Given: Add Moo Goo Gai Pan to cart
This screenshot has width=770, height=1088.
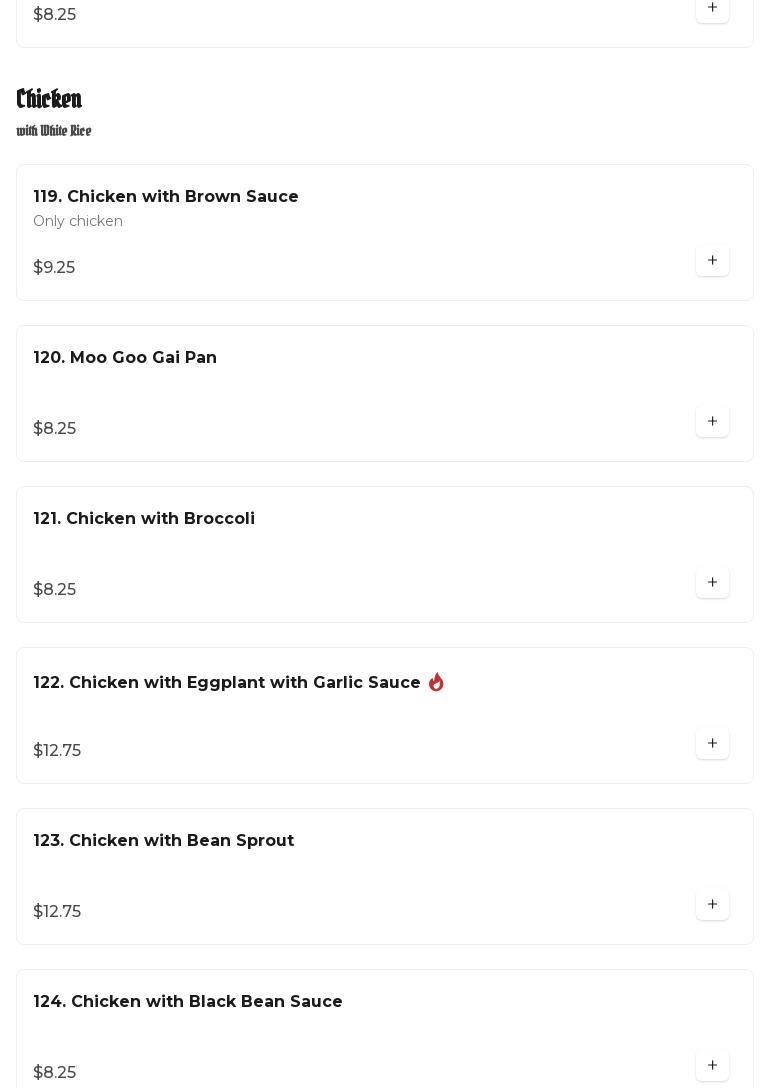Looking at the screenshot, I should click(x=712, y=422).
